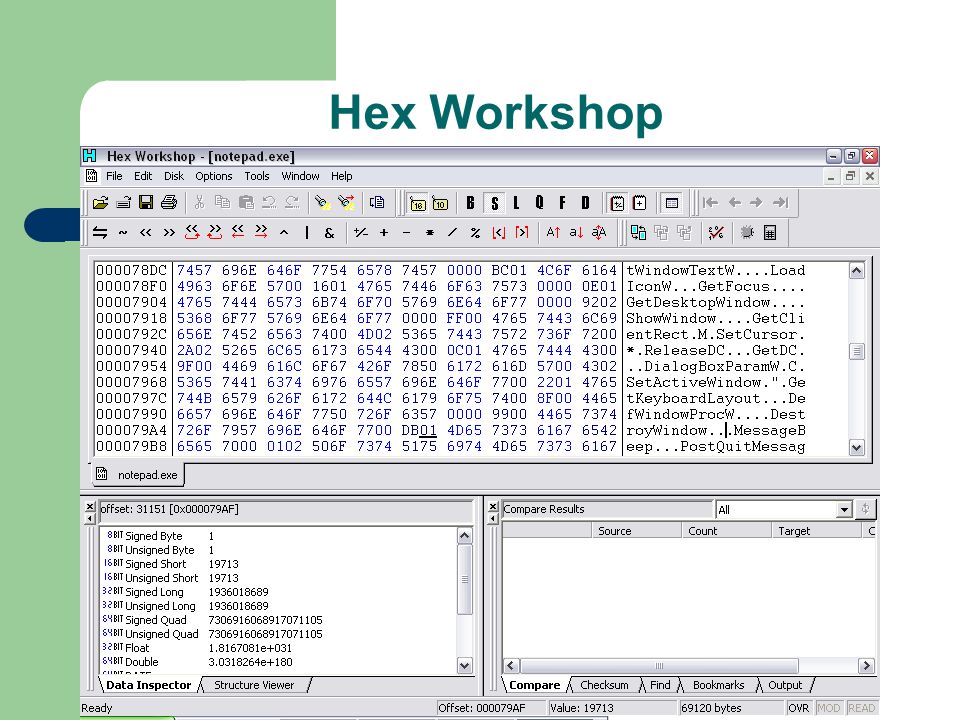This screenshot has height=720, width=960.
Task: Apply bitwise AND ampersand operation
Action: [x=329, y=233]
